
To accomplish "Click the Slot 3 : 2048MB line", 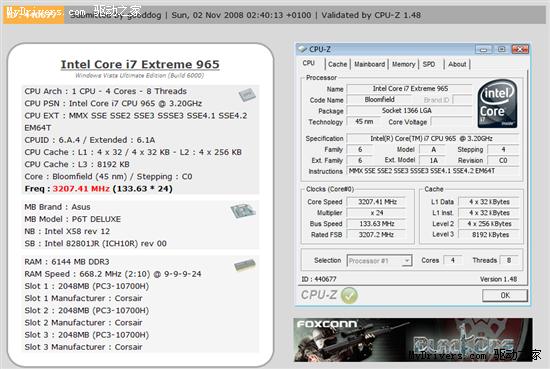I will pos(87,335).
